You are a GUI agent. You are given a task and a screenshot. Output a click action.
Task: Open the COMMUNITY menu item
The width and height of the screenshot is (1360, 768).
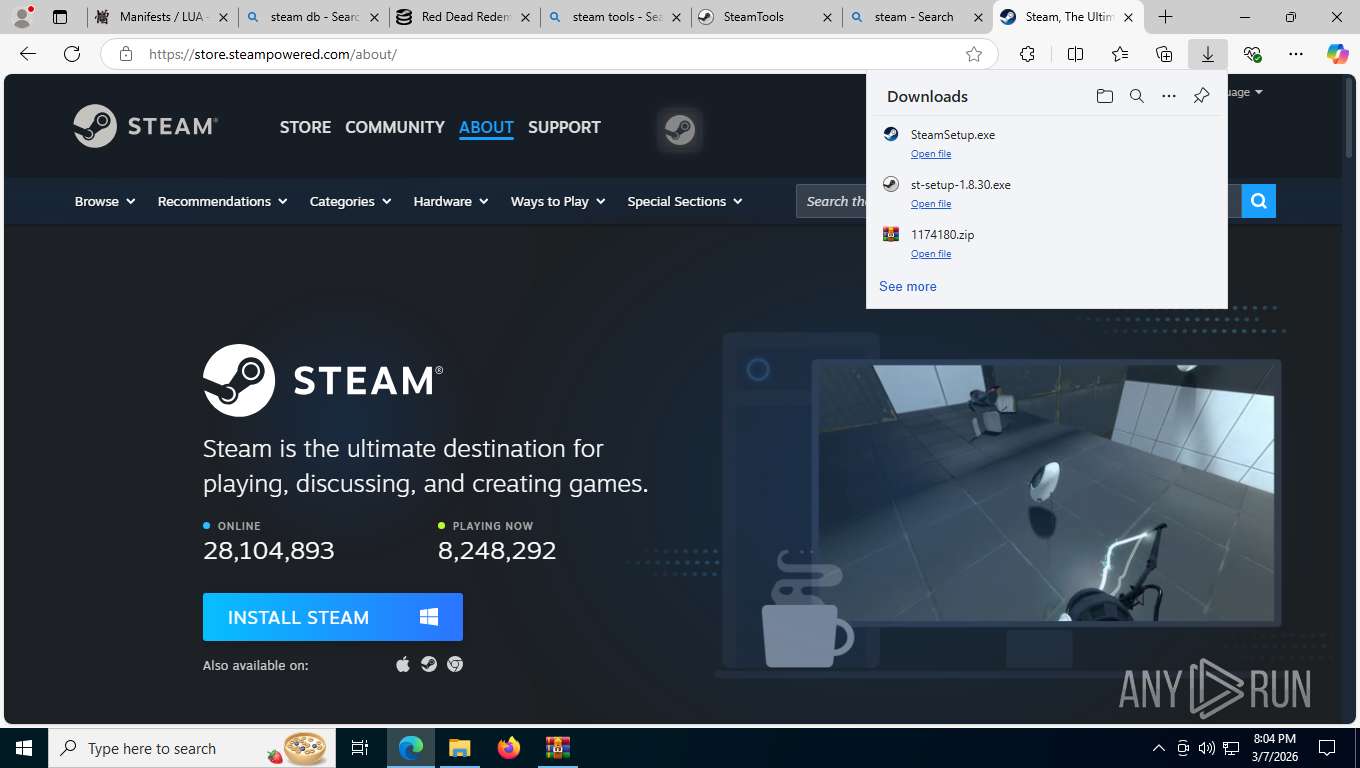coord(395,127)
